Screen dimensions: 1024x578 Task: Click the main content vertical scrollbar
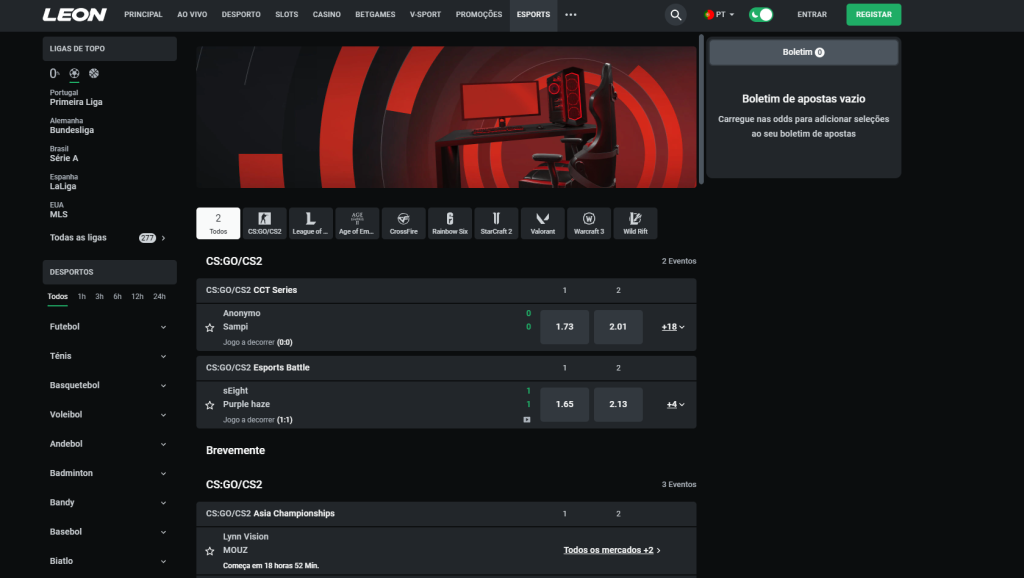tap(701, 109)
